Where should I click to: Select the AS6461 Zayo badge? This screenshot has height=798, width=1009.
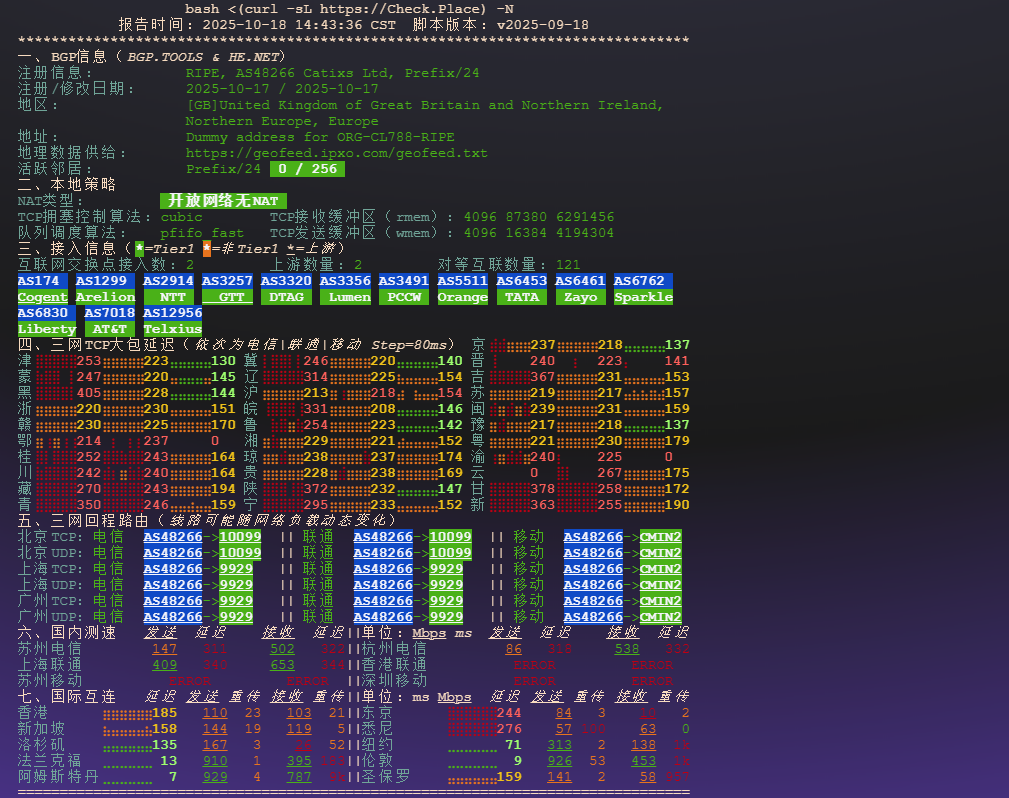click(581, 289)
